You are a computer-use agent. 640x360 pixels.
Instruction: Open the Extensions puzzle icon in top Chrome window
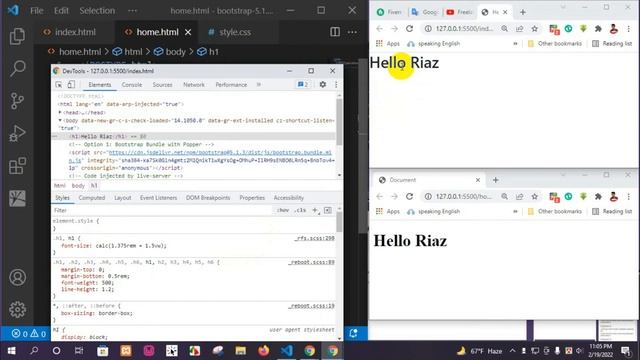click(x=598, y=29)
